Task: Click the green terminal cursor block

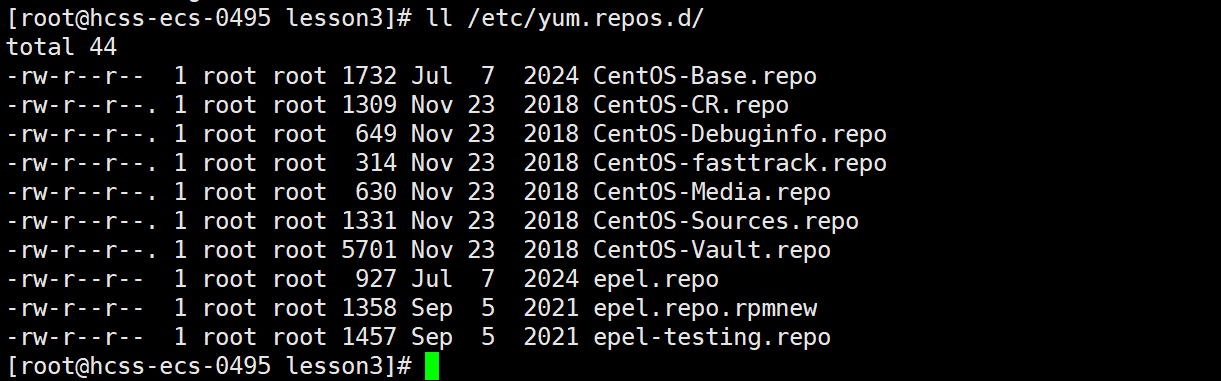Action: pos(431,366)
